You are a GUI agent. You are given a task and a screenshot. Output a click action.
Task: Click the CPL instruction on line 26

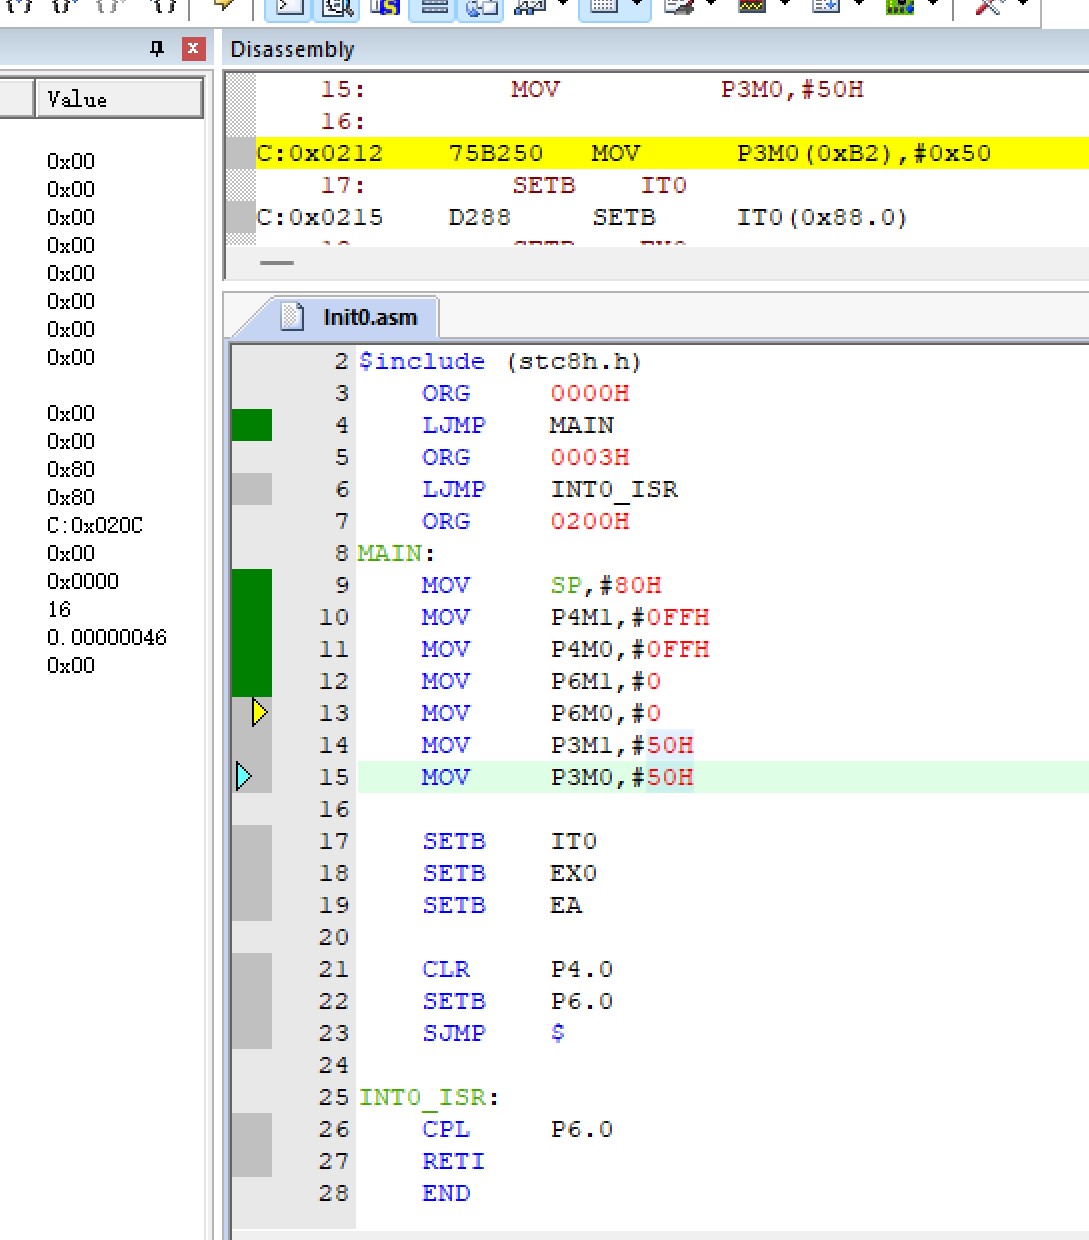[446, 1129]
